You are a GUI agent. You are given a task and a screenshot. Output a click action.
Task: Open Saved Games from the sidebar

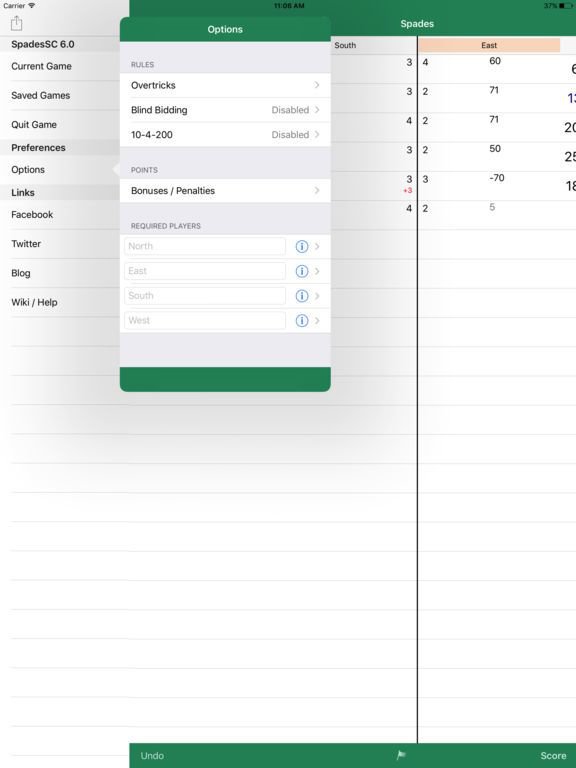pyautogui.click(x=41, y=96)
